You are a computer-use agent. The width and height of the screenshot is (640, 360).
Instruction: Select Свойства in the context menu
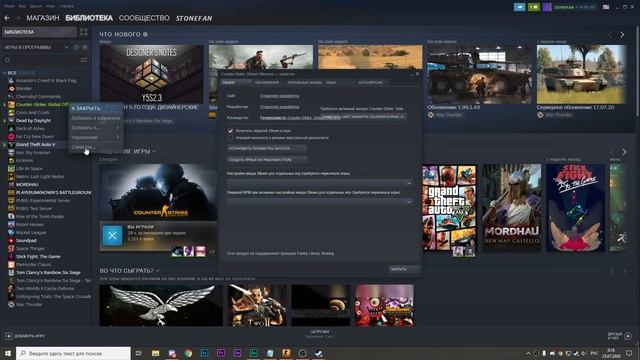point(96,147)
